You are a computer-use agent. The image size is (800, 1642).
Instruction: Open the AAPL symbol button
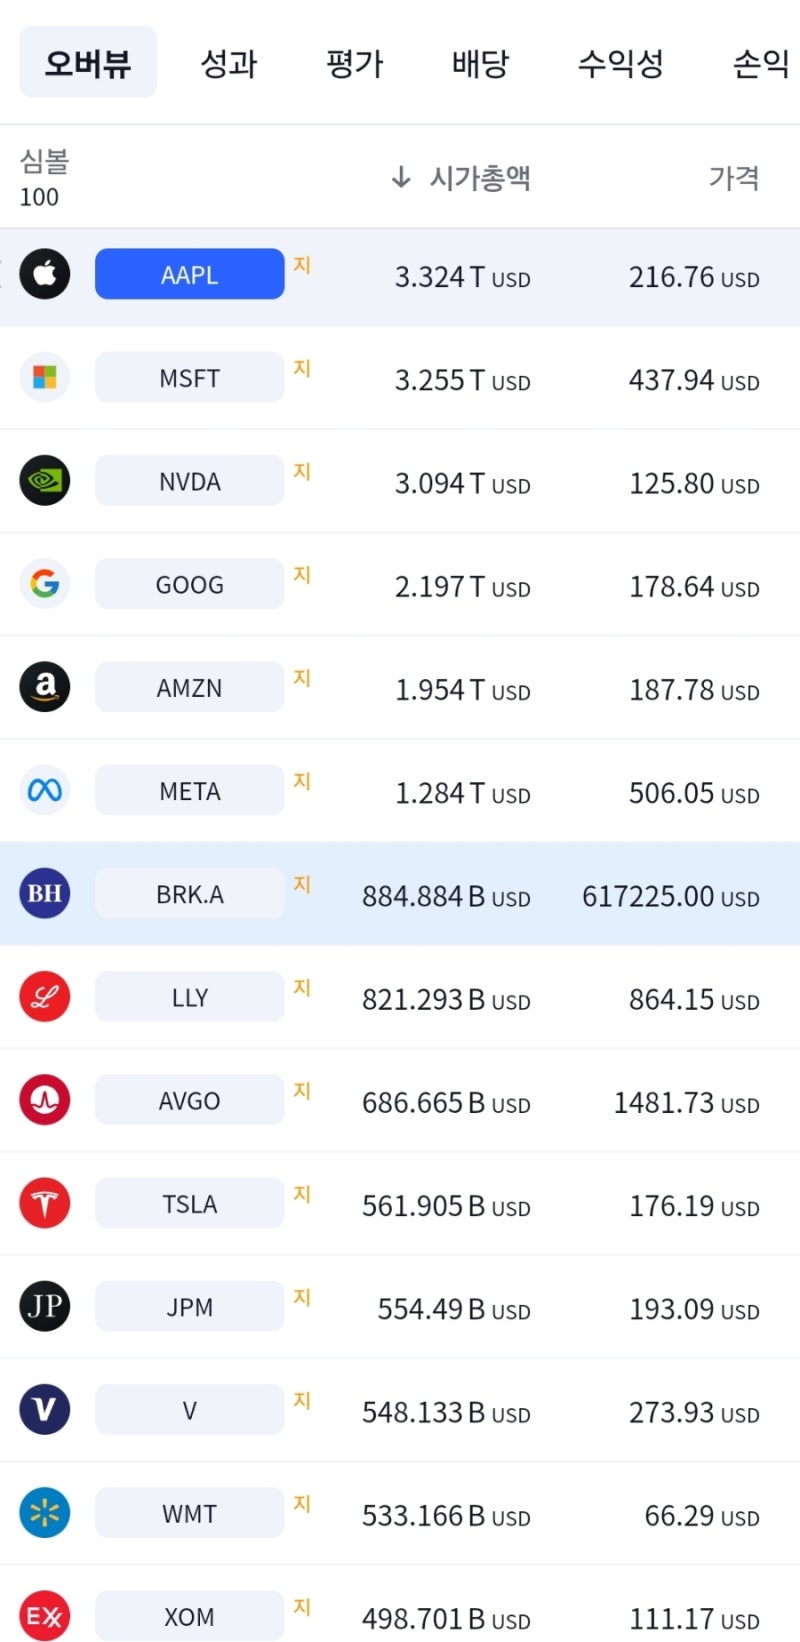189,274
